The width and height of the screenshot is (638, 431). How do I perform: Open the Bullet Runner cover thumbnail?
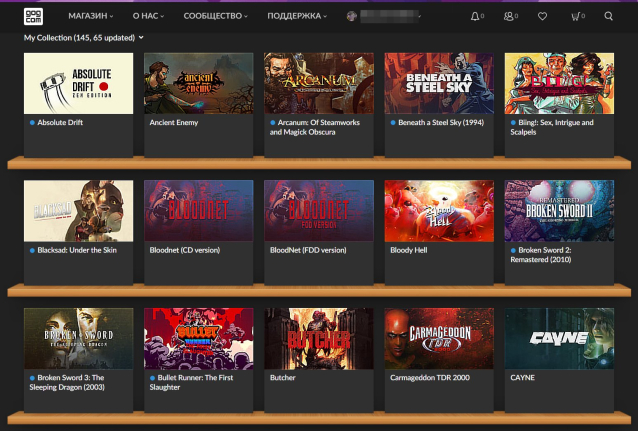[199, 339]
